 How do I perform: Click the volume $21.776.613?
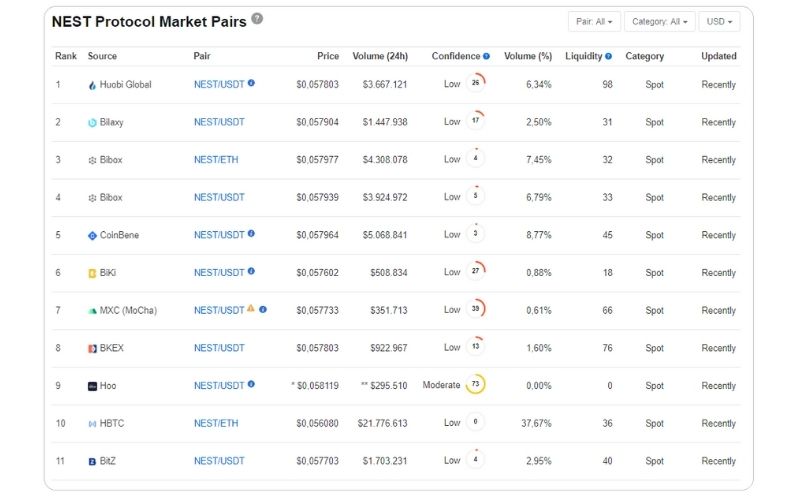click(x=383, y=423)
